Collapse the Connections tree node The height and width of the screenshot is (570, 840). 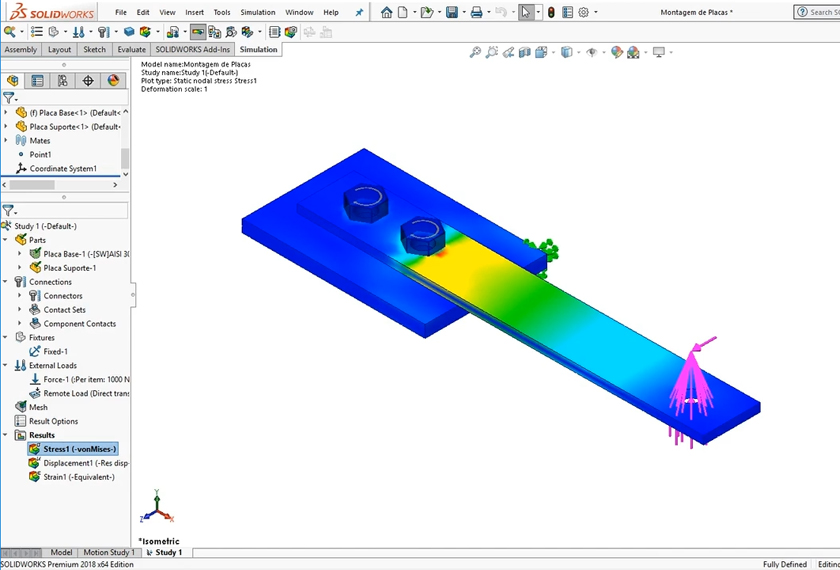point(7,282)
